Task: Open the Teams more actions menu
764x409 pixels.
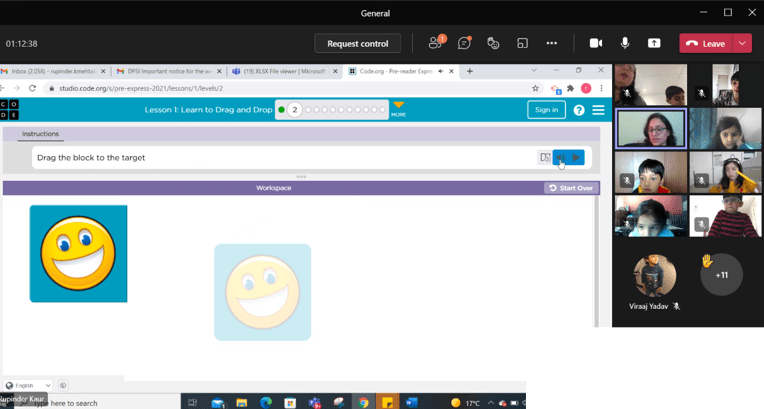Action: (x=551, y=43)
